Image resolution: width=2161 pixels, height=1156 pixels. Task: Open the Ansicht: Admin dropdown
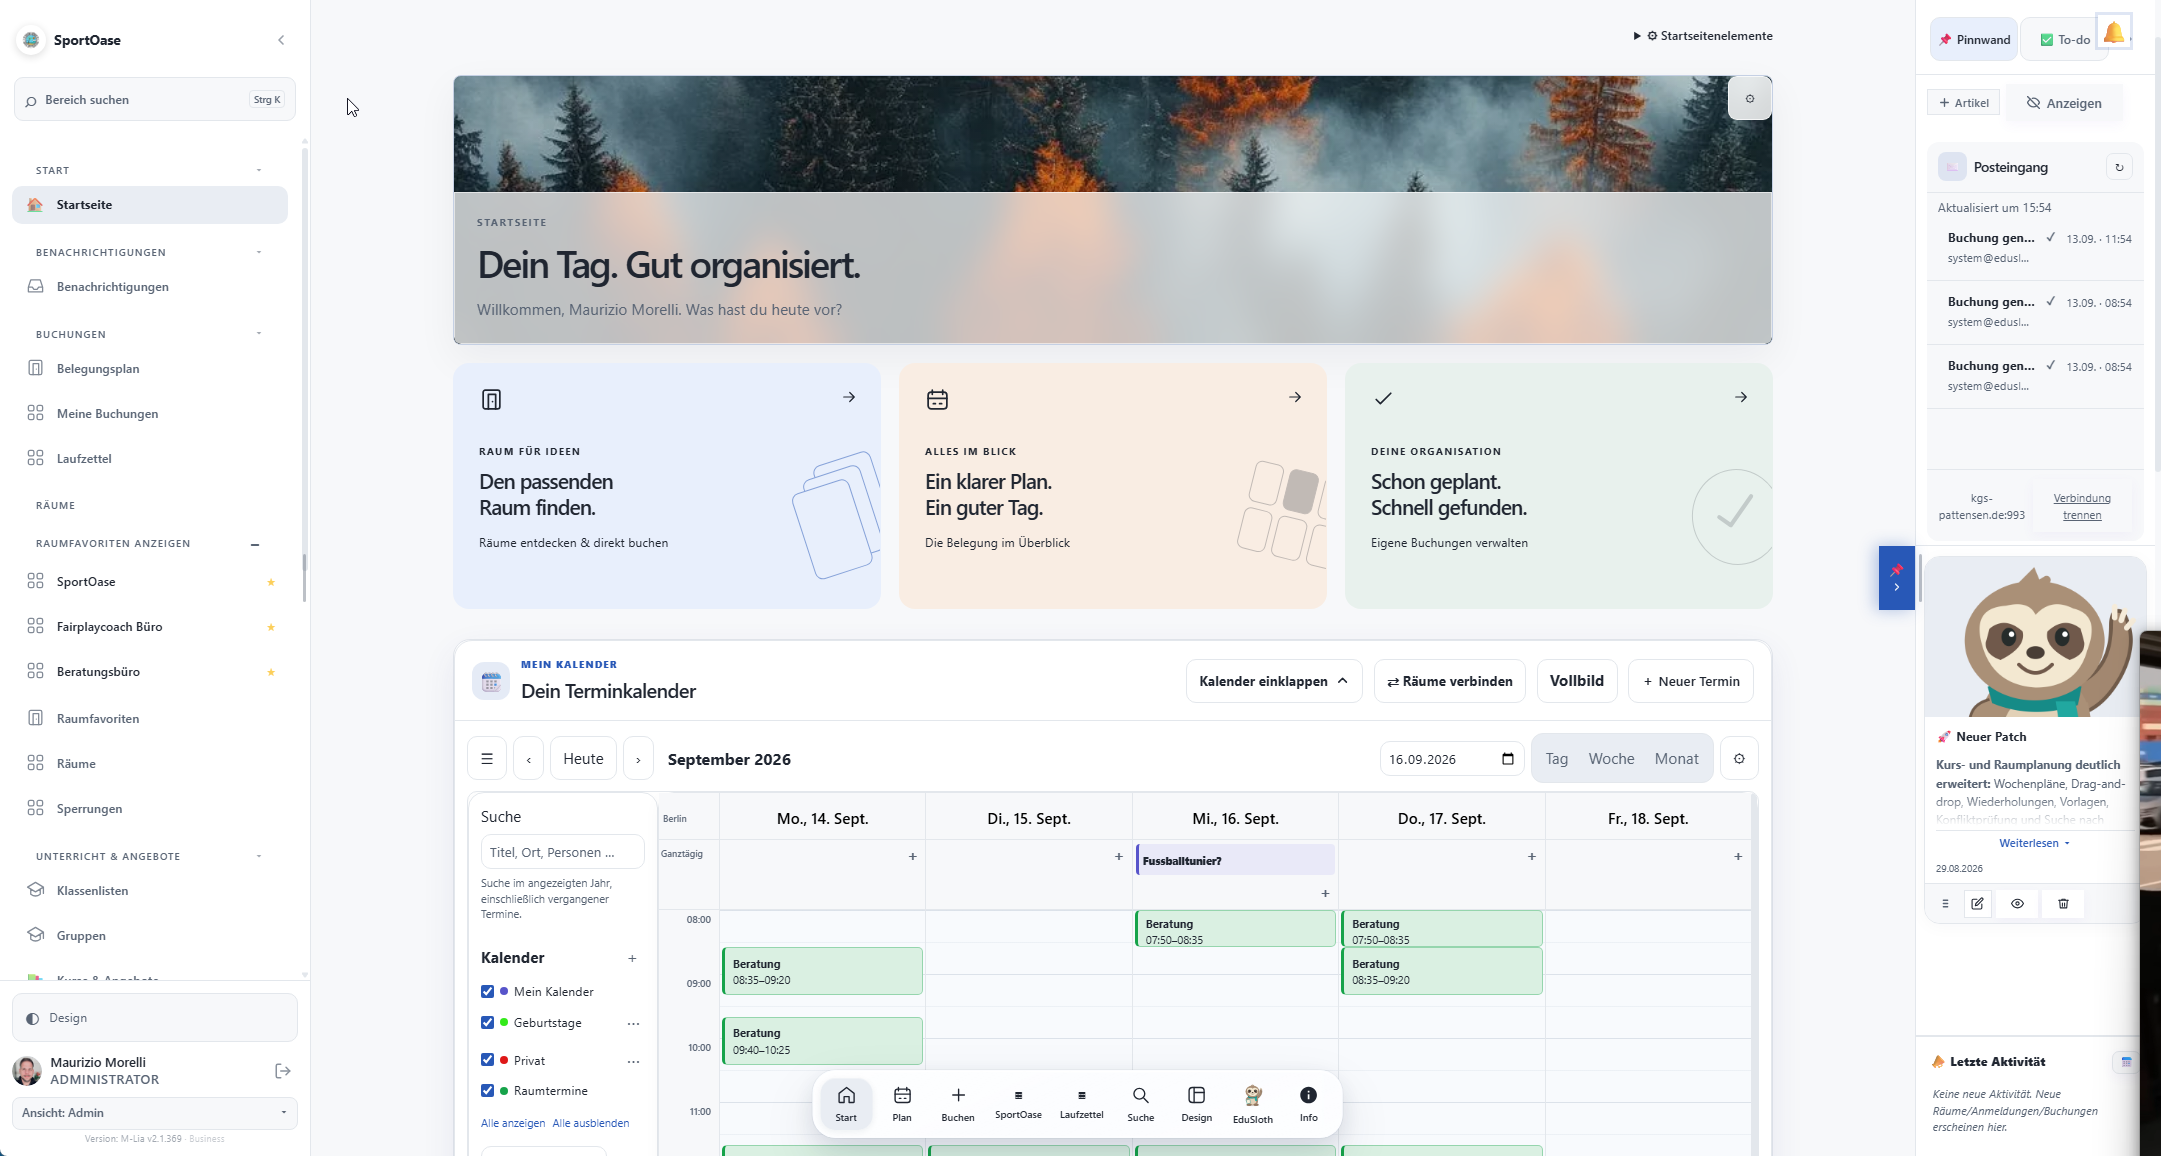coord(154,1113)
